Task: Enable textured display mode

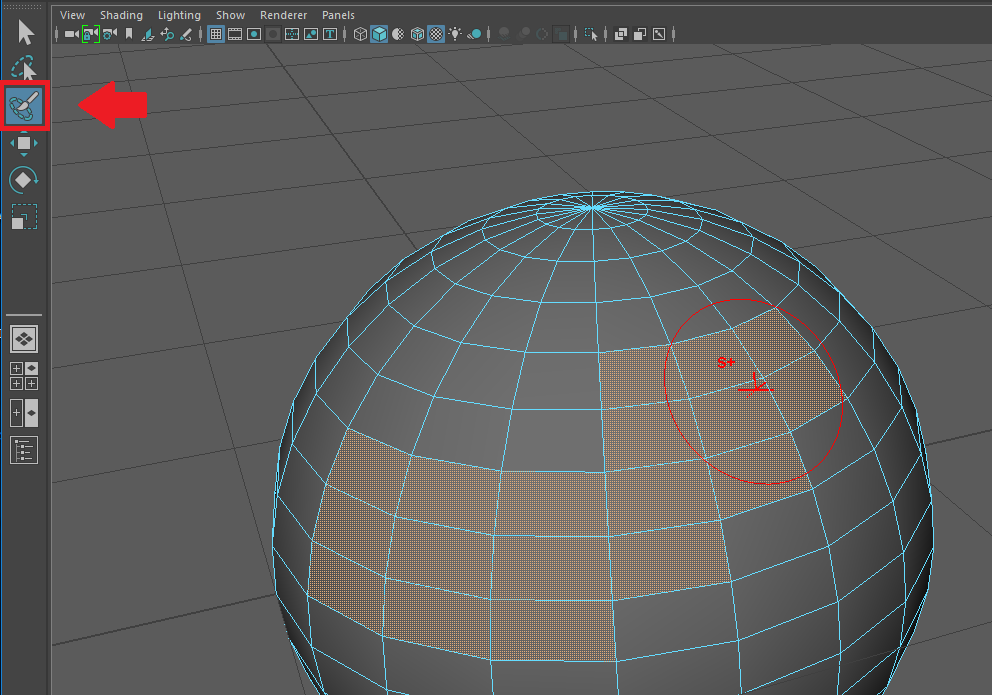Action: [x=437, y=34]
